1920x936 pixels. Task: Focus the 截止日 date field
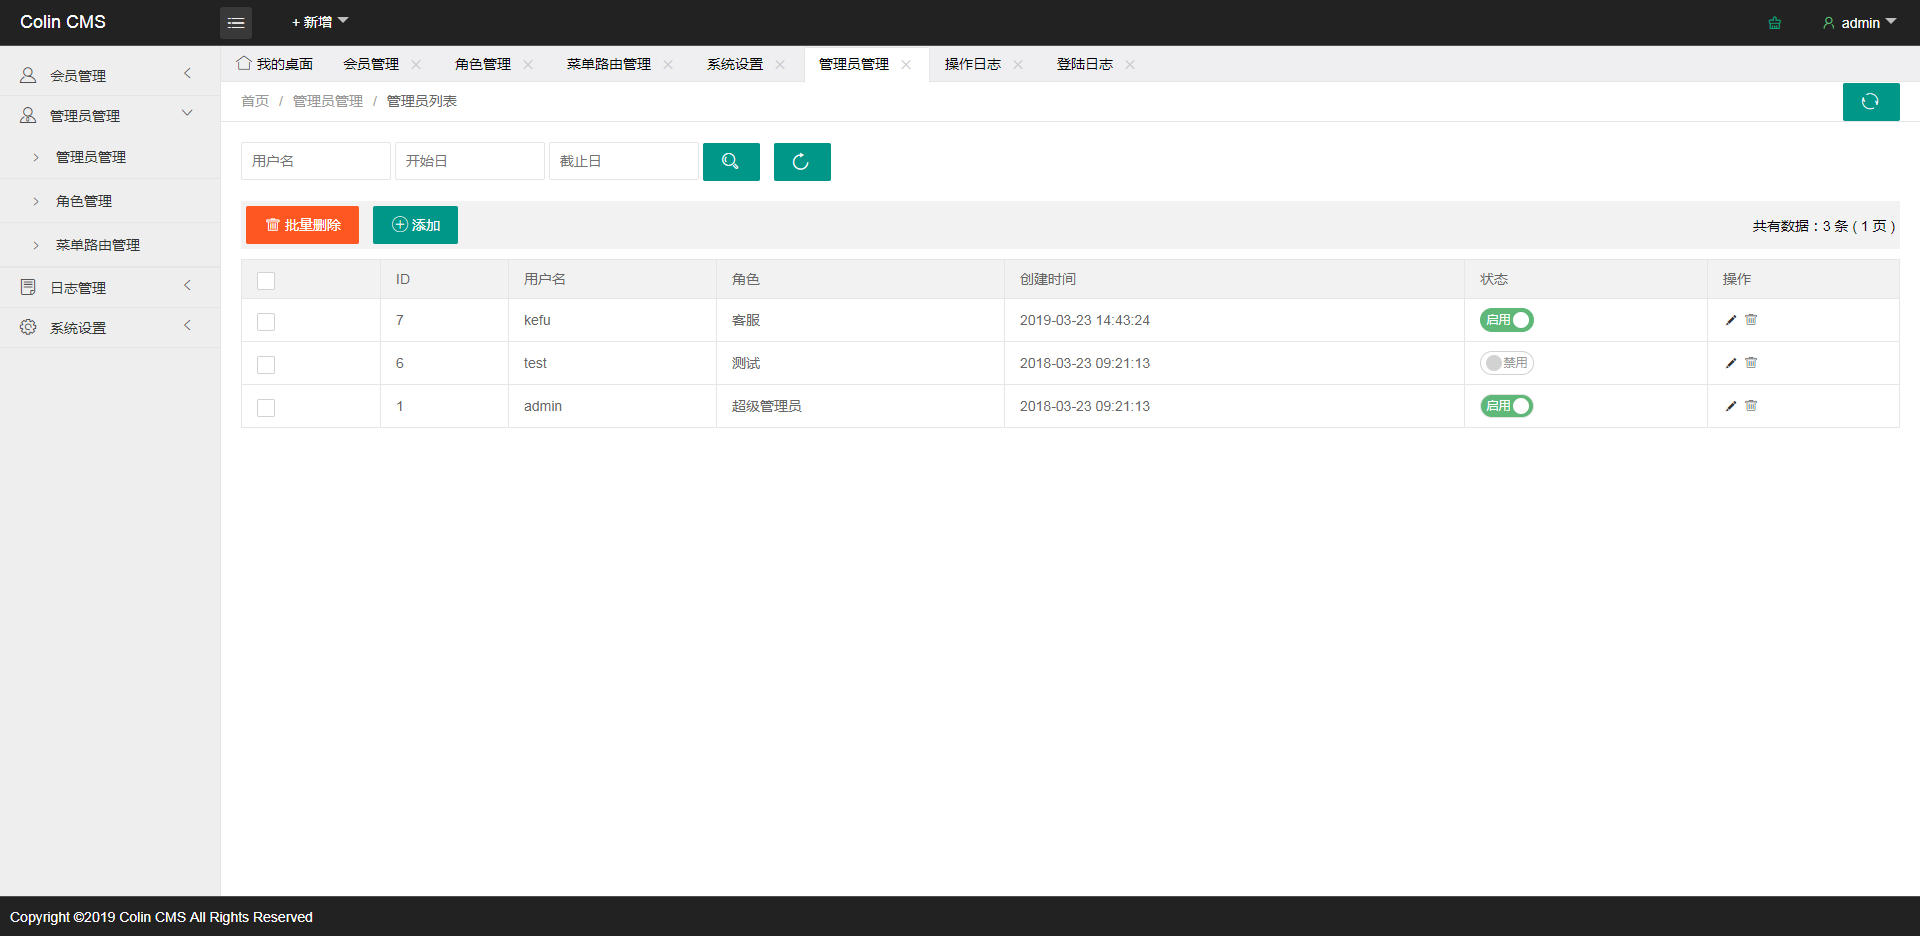coord(624,161)
